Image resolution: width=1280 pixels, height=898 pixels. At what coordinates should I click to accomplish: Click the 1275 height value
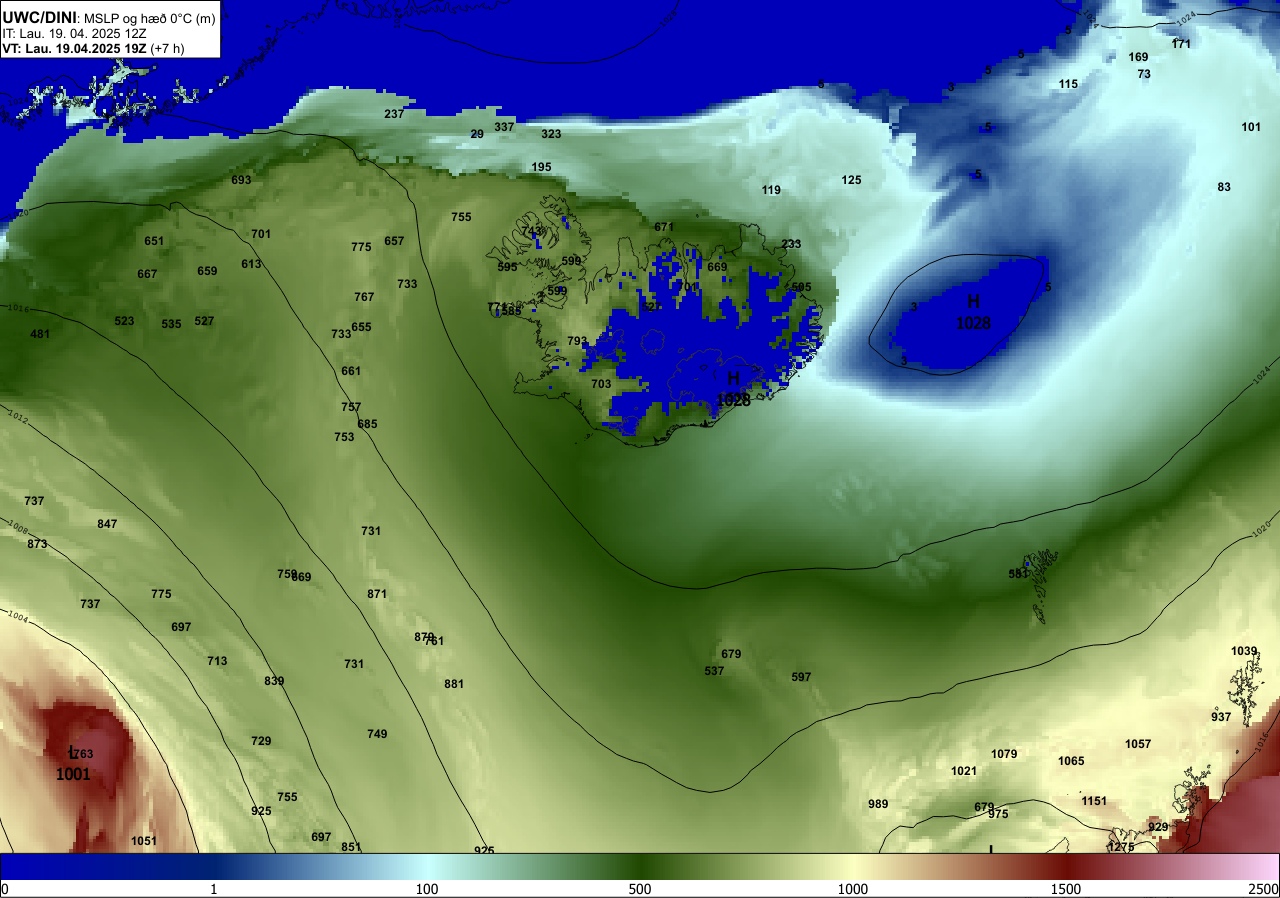(x=1121, y=847)
